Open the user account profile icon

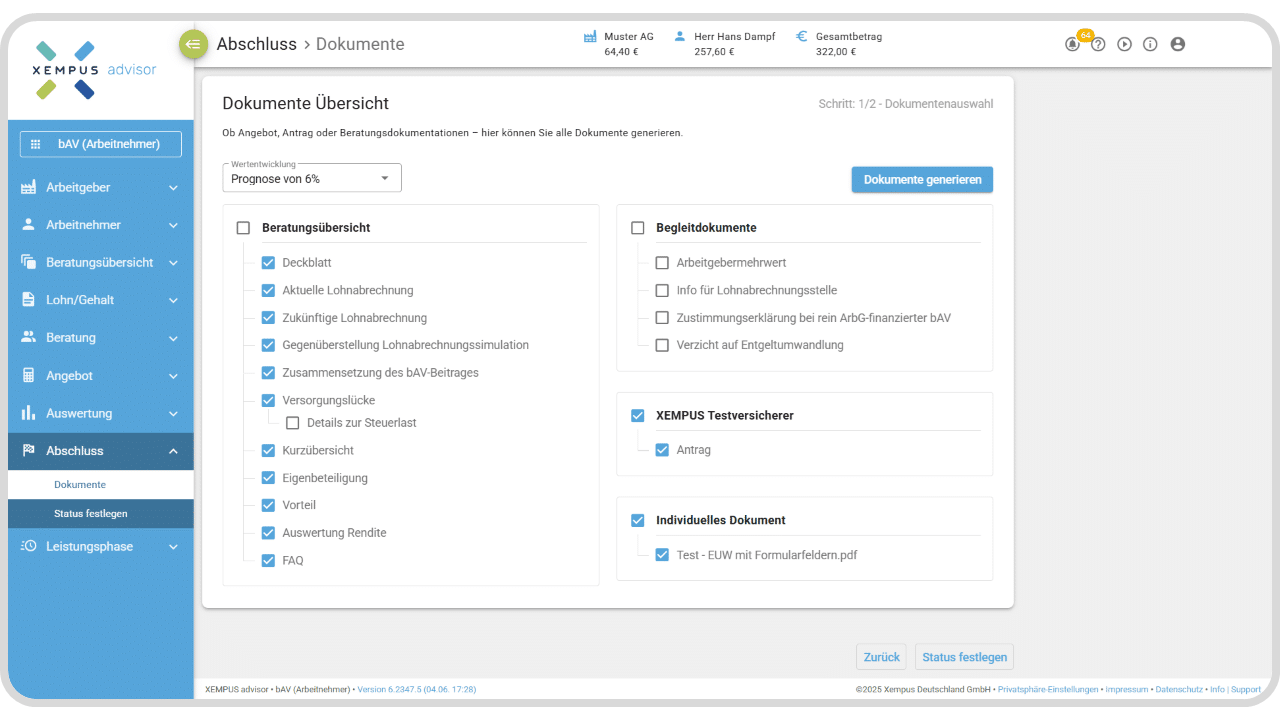pos(1177,44)
